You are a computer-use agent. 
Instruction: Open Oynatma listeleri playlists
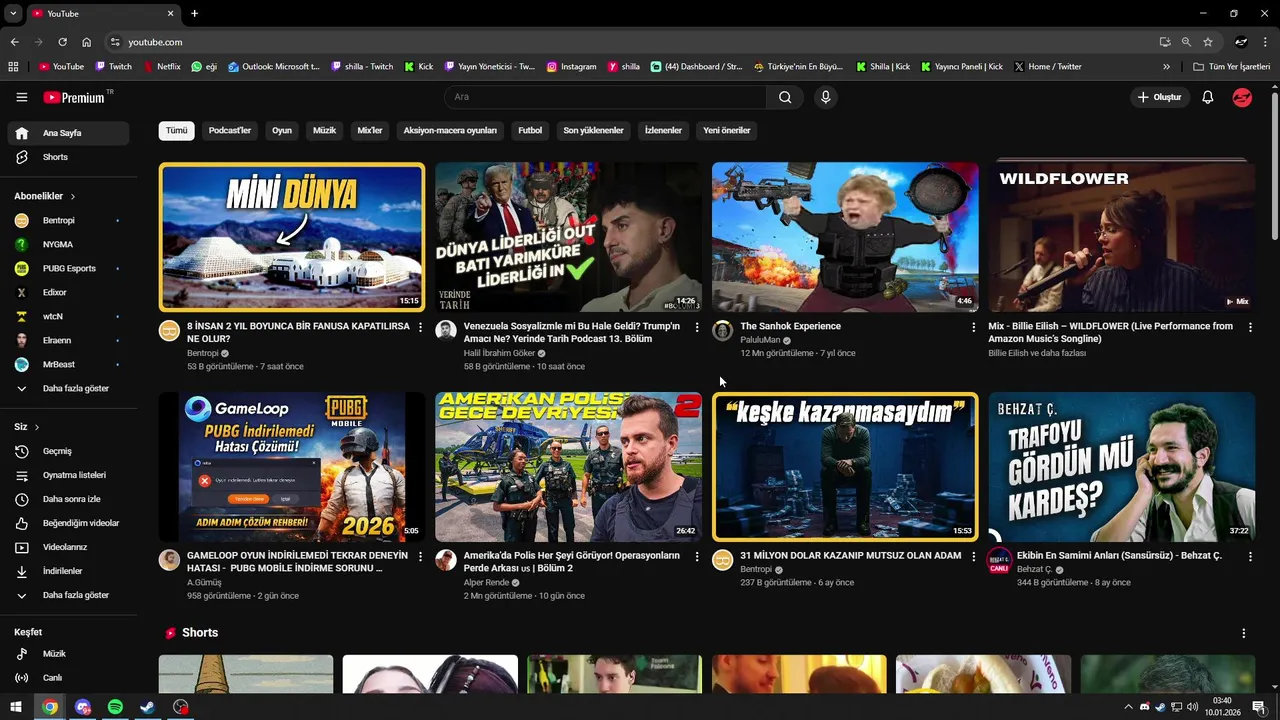68,475
